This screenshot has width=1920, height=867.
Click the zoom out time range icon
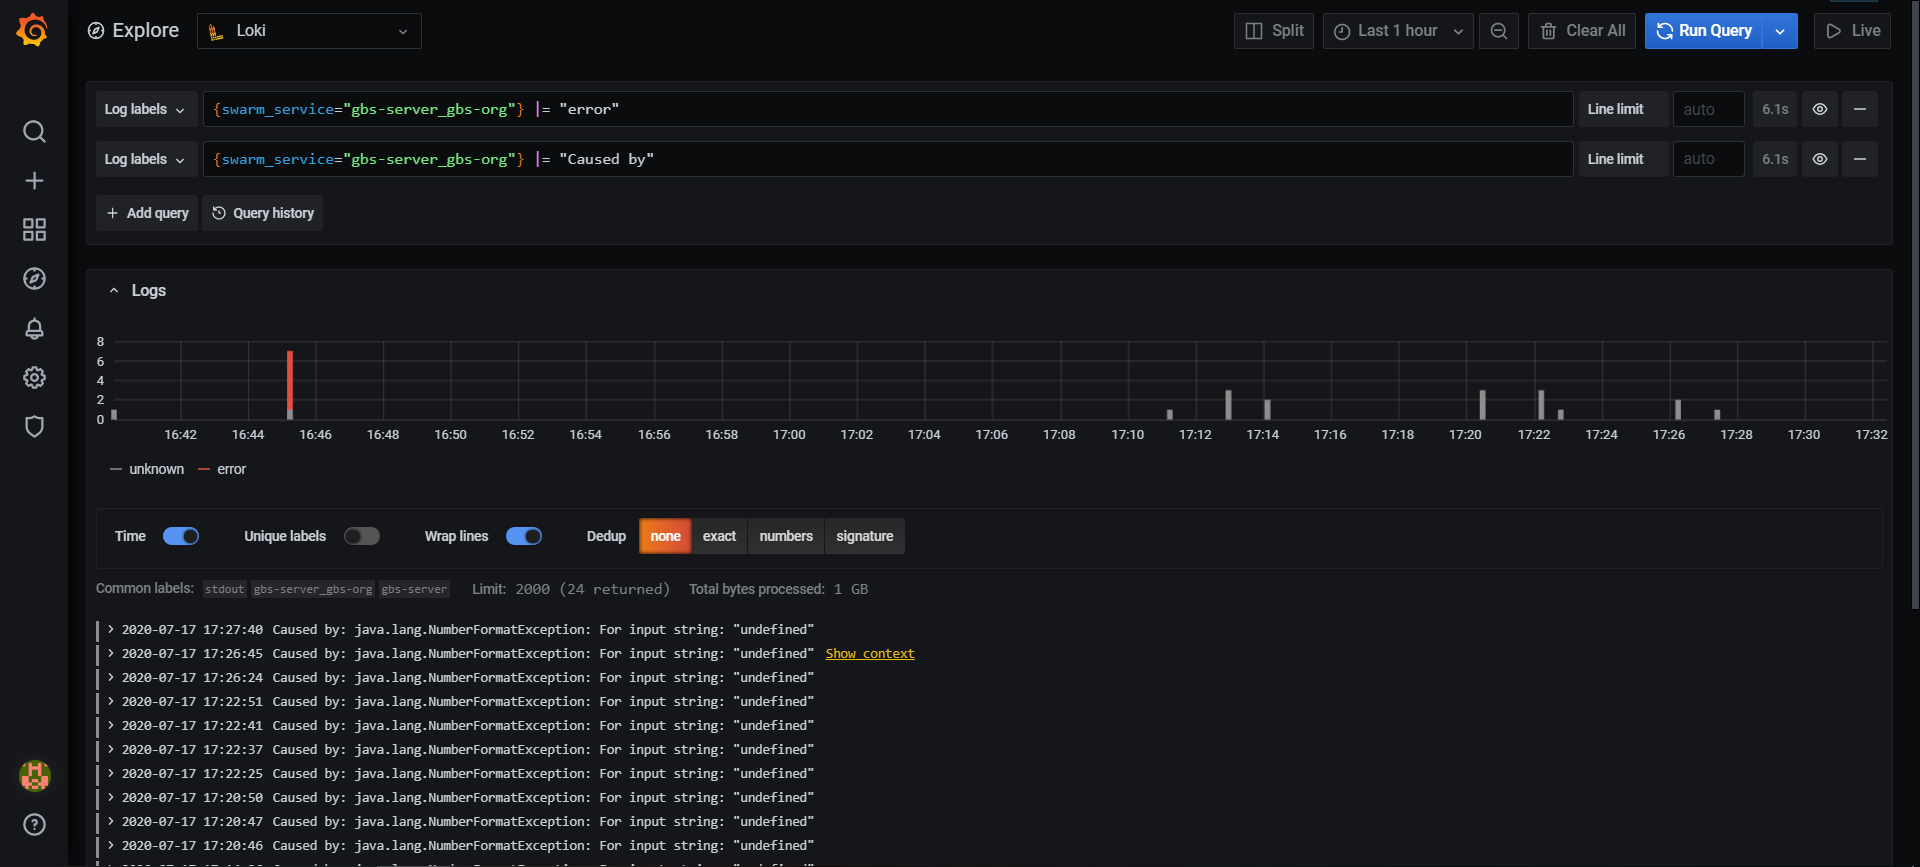click(1498, 31)
